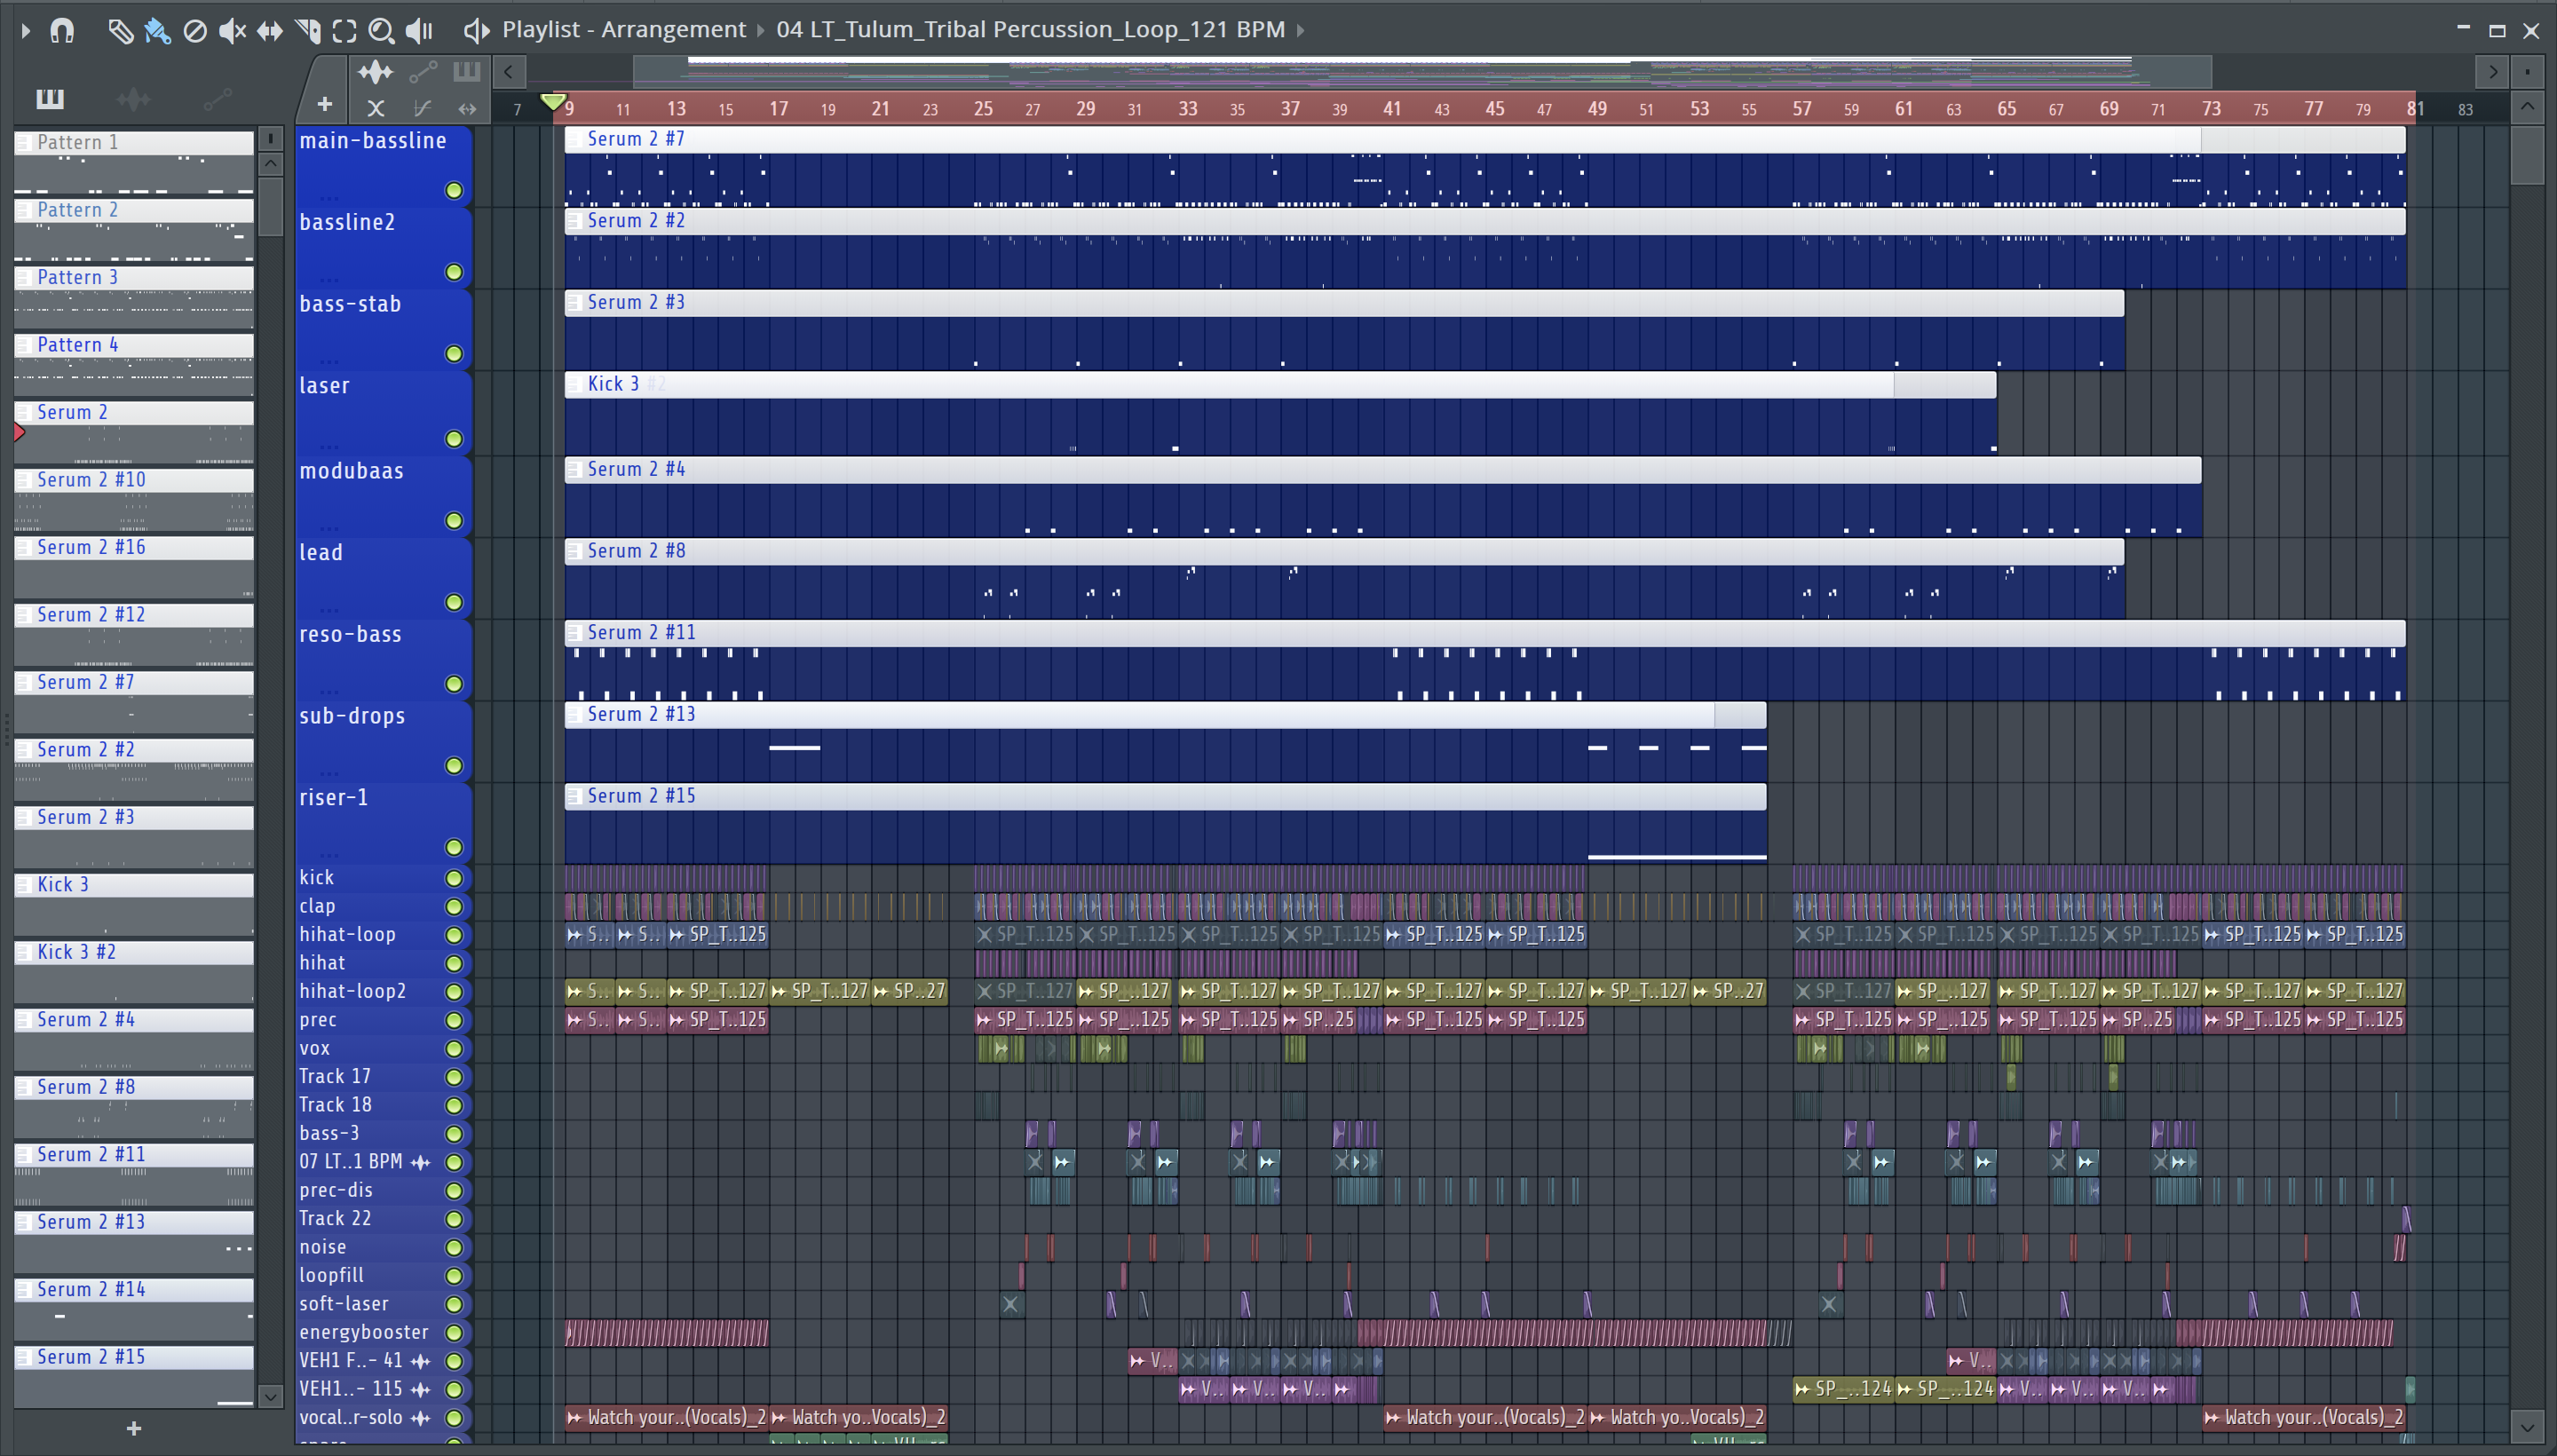Screen dimensions: 2557x1456
Task: Switch picker to automation clips tab
Action: point(217,99)
